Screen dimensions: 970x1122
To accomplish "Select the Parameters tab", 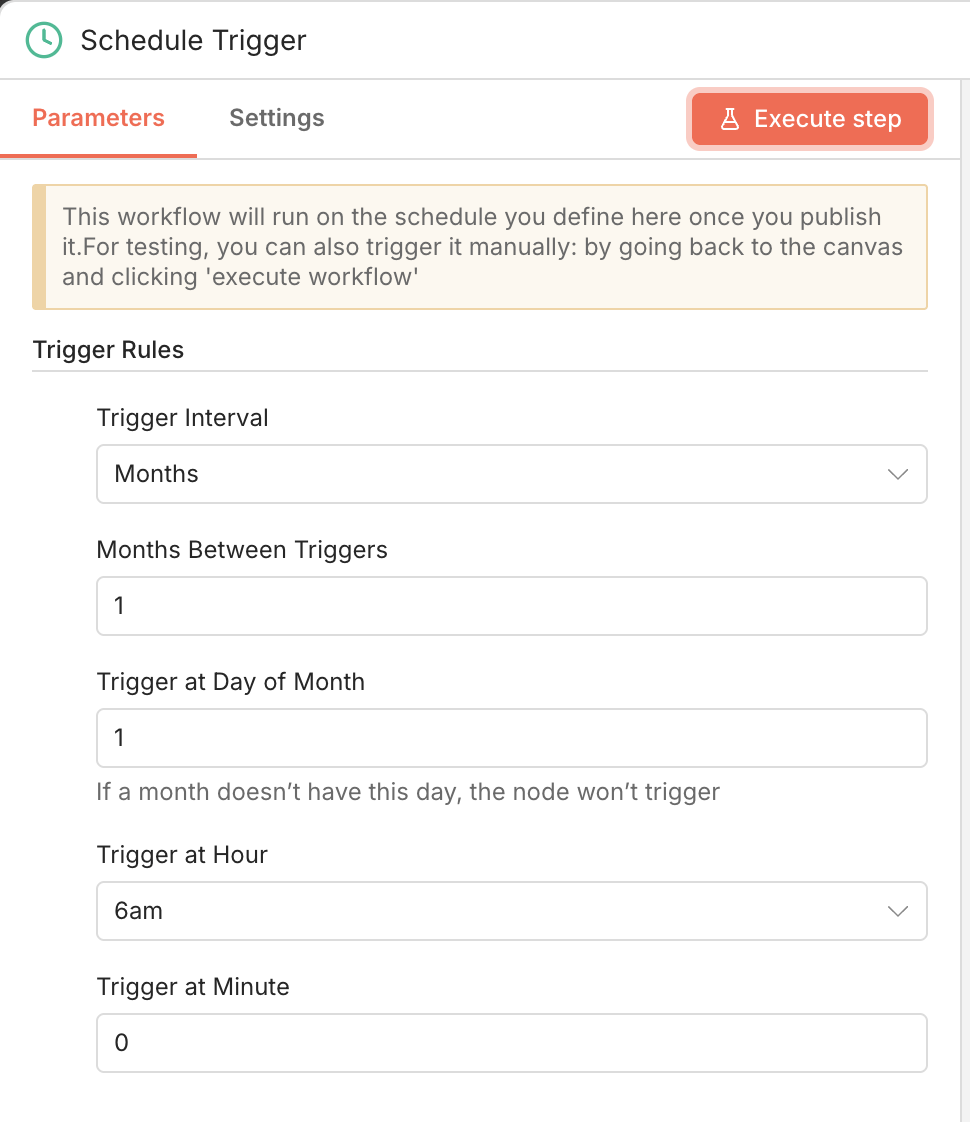I will pyautogui.click(x=98, y=118).
